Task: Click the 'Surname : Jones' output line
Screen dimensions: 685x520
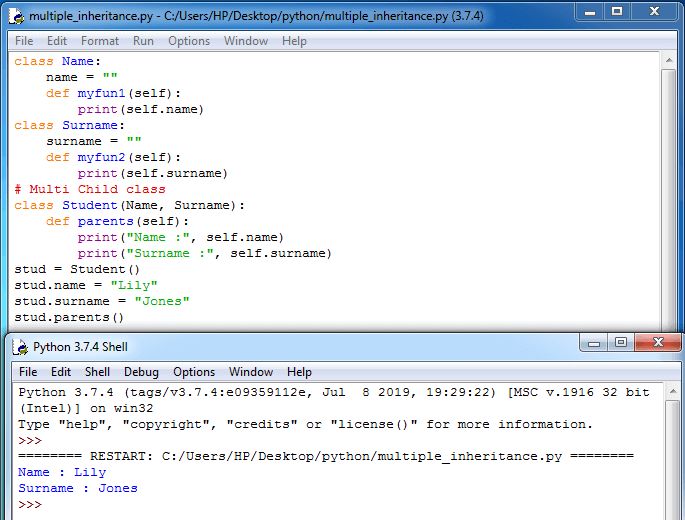Action: pyautogui.click(x=78, y=488)
